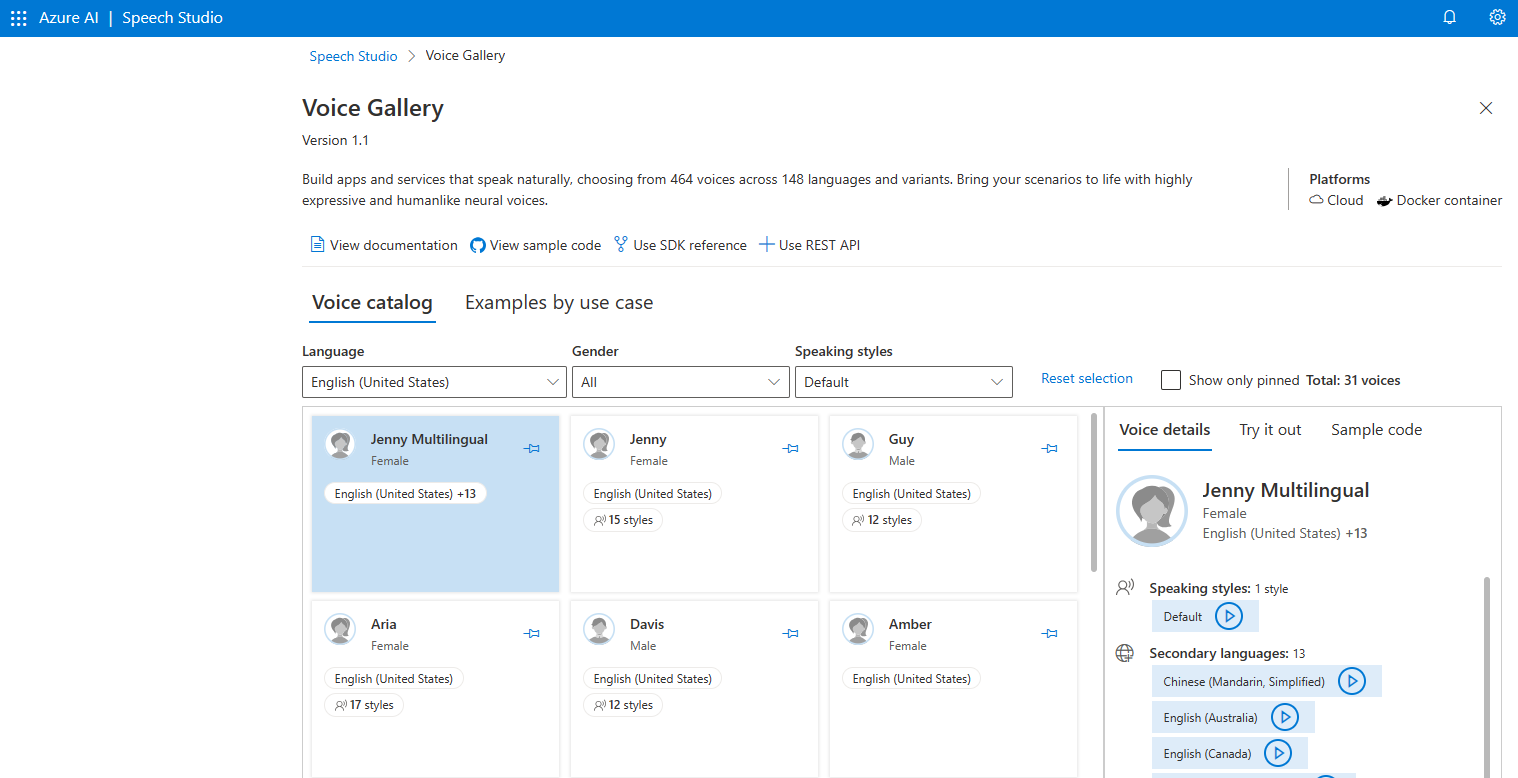Select the Guy voice card
The image size is (1518, 778).
(x=953, y=504)
